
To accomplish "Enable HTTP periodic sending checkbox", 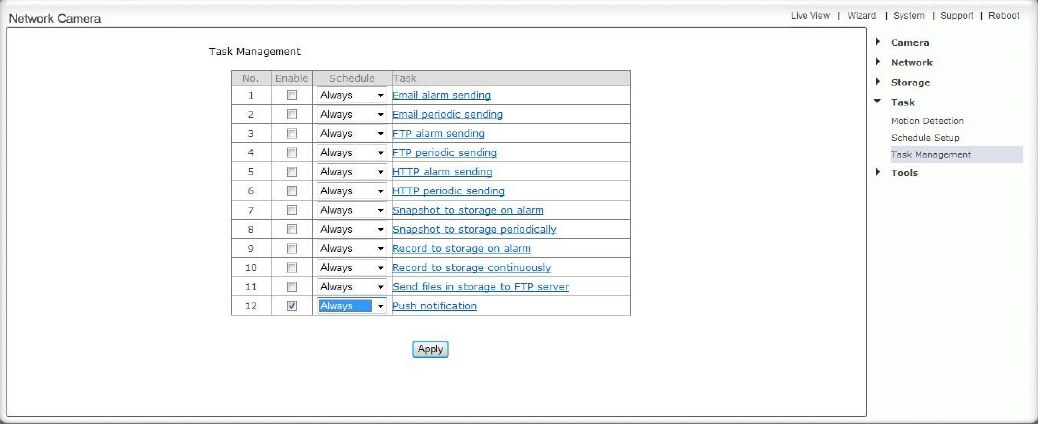I will tap(292, 191).
